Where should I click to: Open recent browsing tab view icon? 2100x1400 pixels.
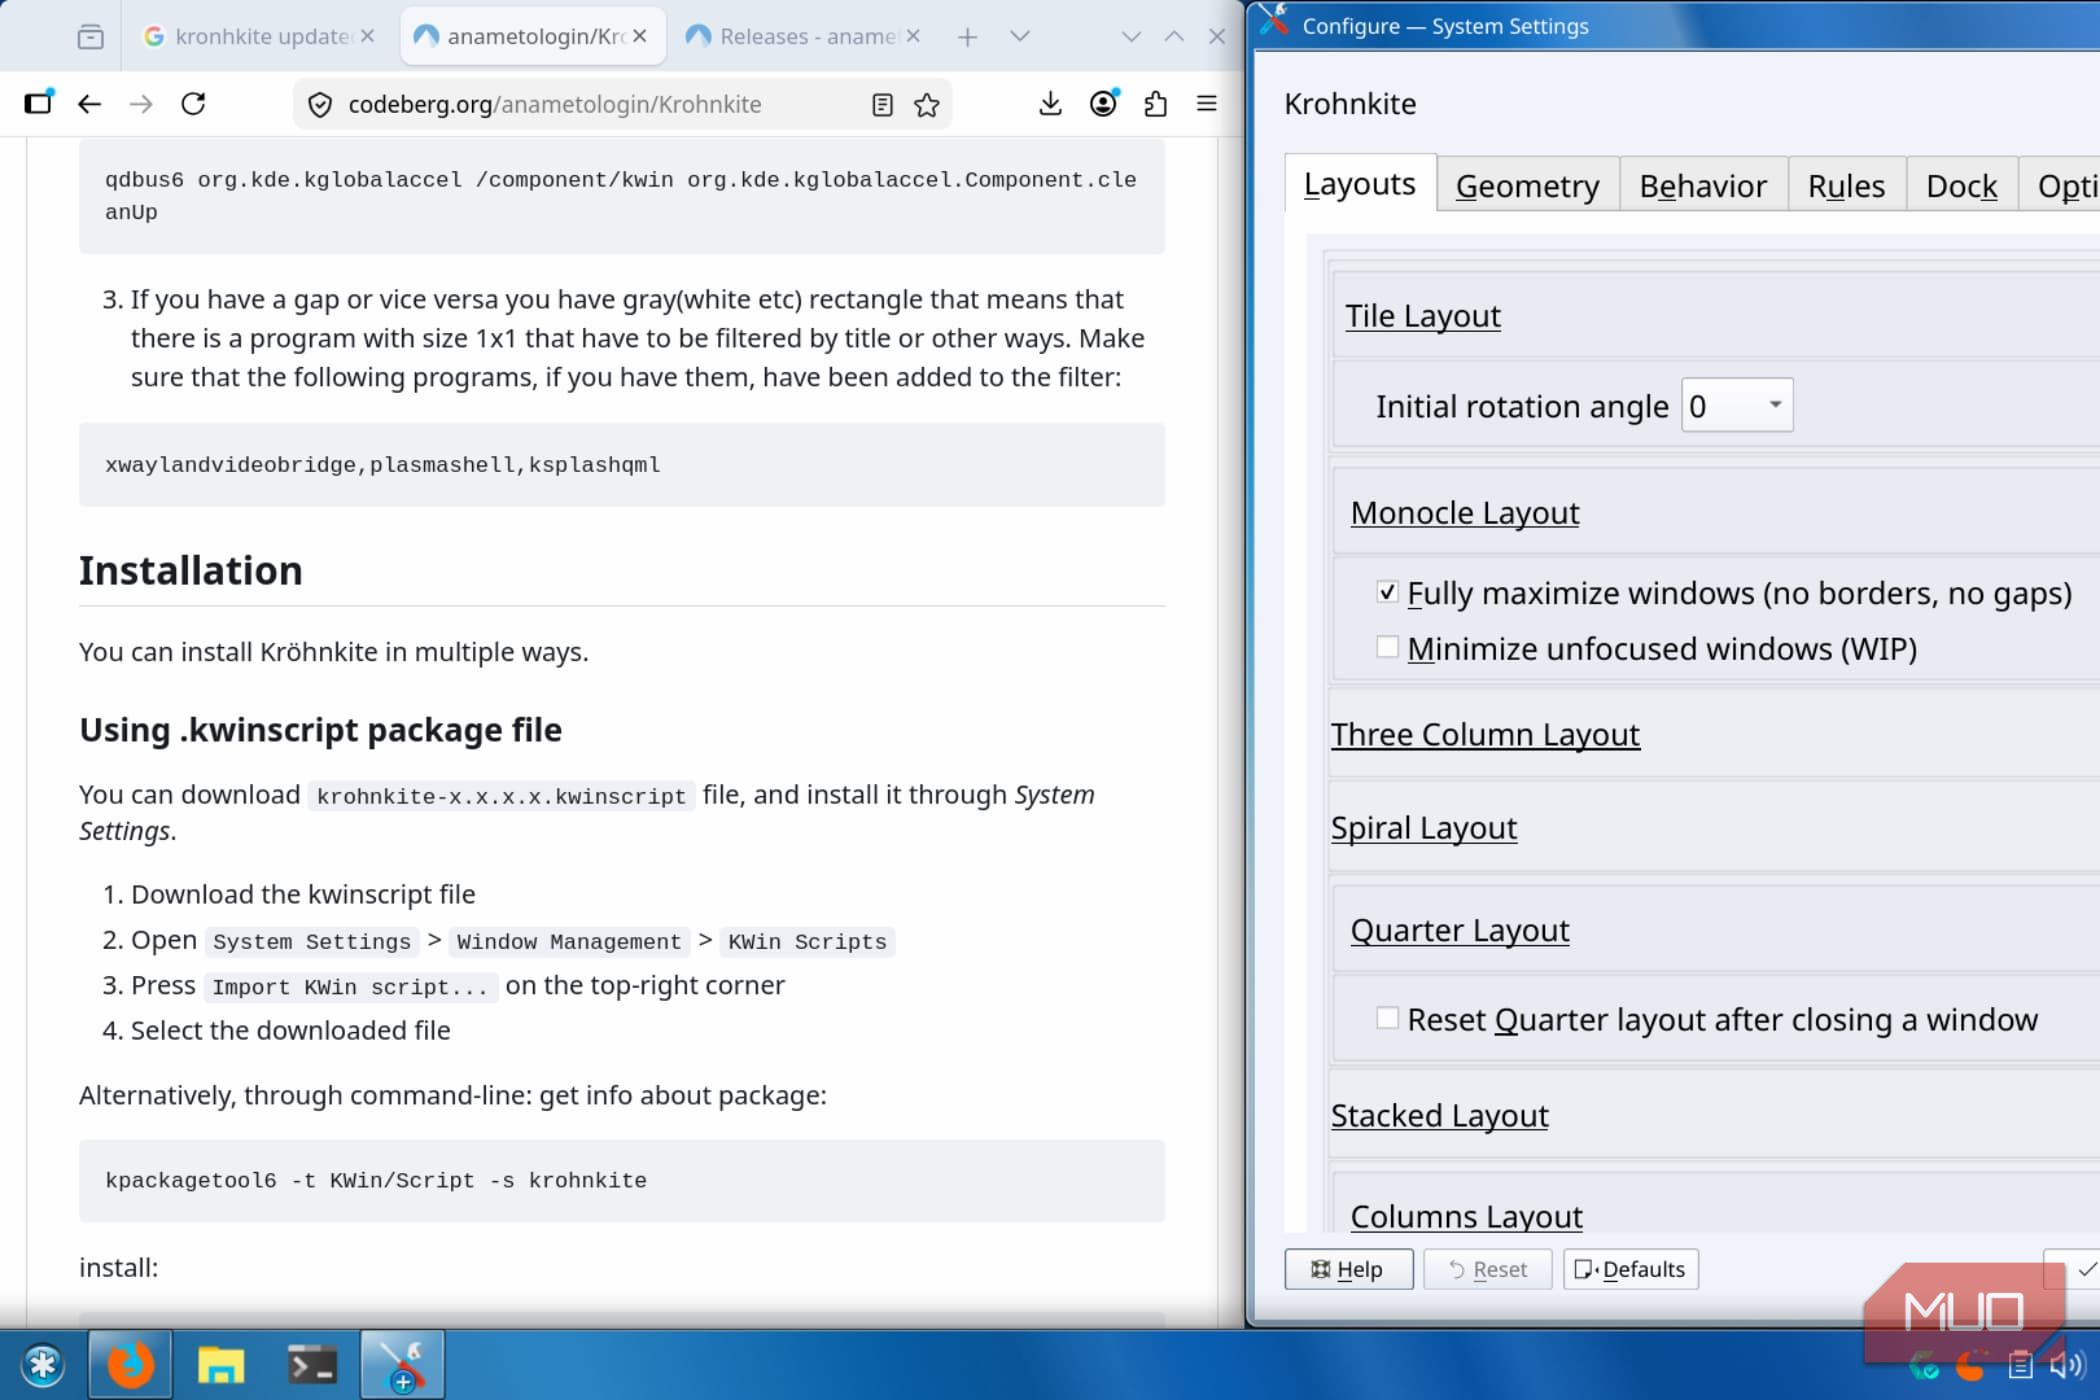[90, 37]
